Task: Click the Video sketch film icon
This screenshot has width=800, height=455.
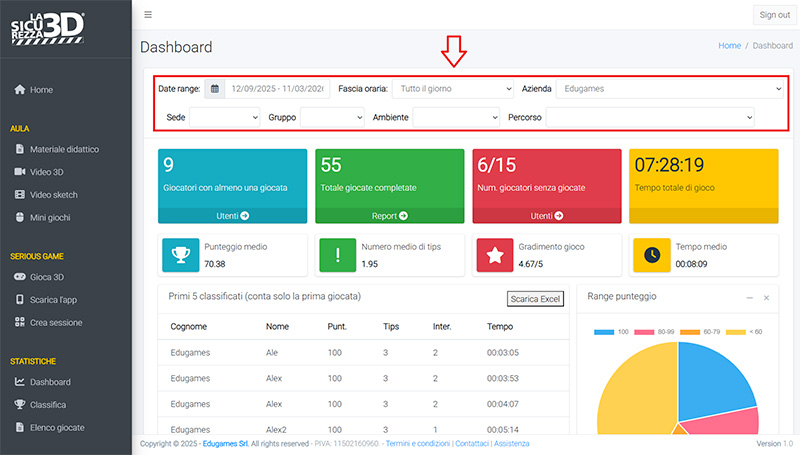Action: (x=19, y=194)
